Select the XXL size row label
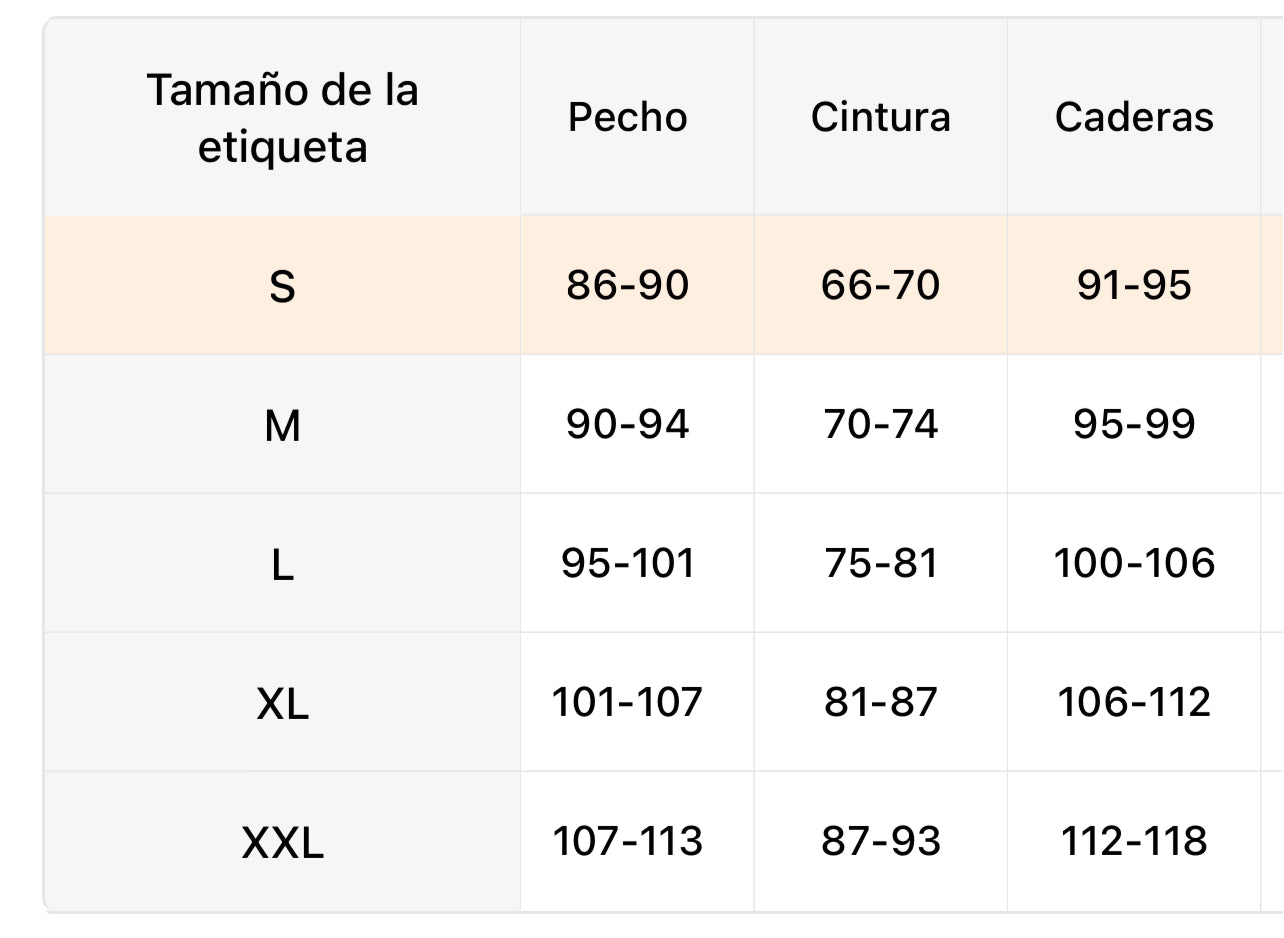This screenshot has height=938, width=1284. click(282, 842)
